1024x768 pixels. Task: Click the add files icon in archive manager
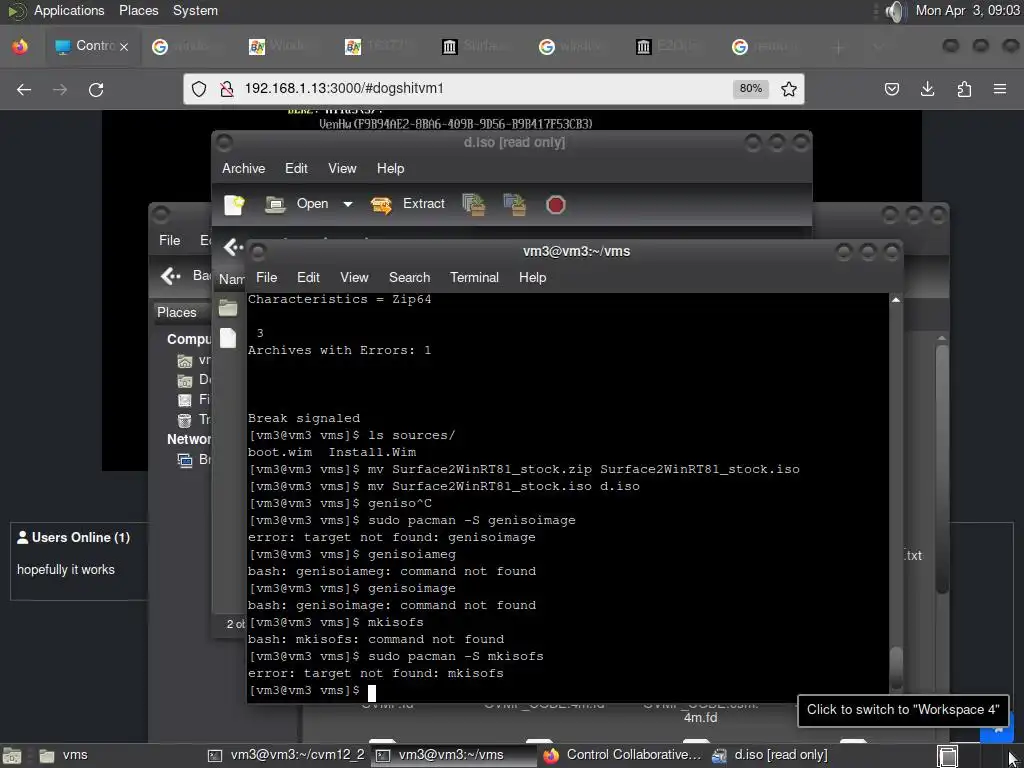click(x=473, y=204)
